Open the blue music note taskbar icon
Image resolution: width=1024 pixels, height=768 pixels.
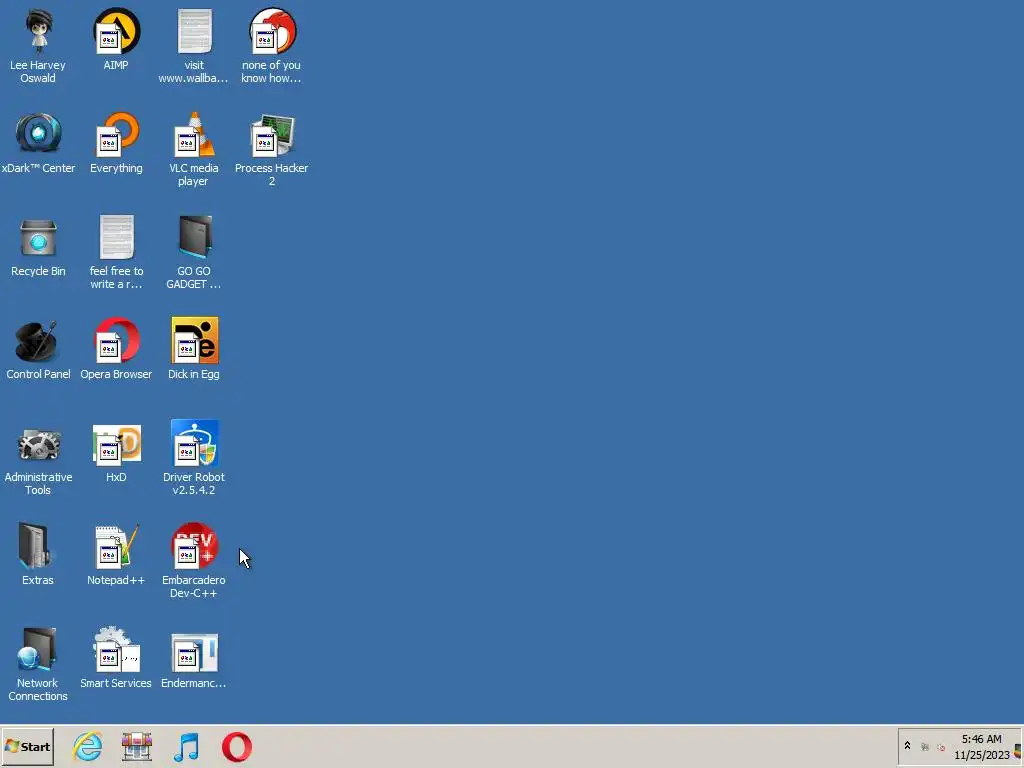coord(187,746)
